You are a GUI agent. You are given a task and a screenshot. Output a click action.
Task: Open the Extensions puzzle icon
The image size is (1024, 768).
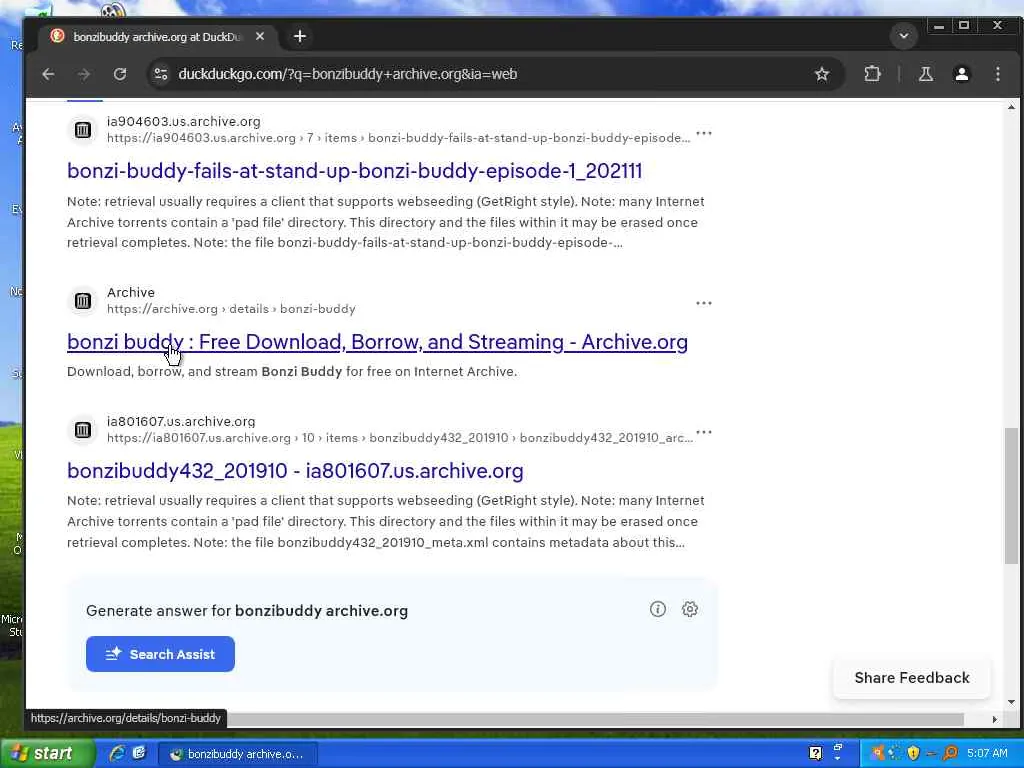[x=872, y=74]
